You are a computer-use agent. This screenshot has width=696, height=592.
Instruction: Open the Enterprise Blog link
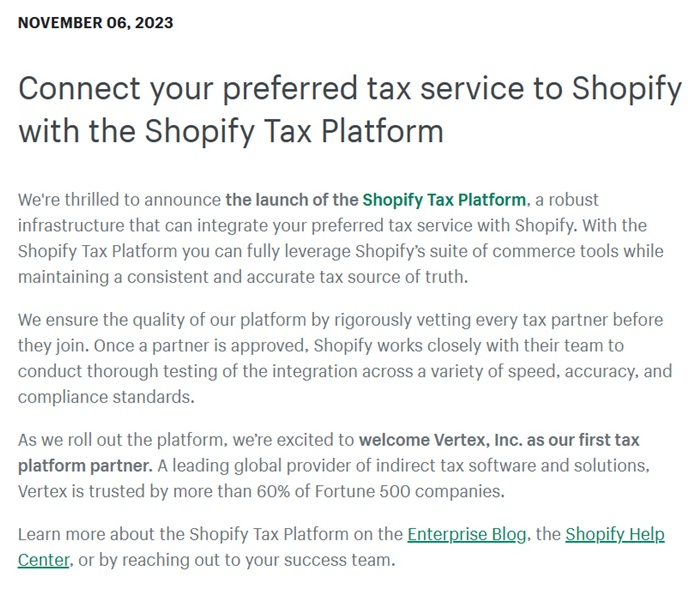point(466,534)
